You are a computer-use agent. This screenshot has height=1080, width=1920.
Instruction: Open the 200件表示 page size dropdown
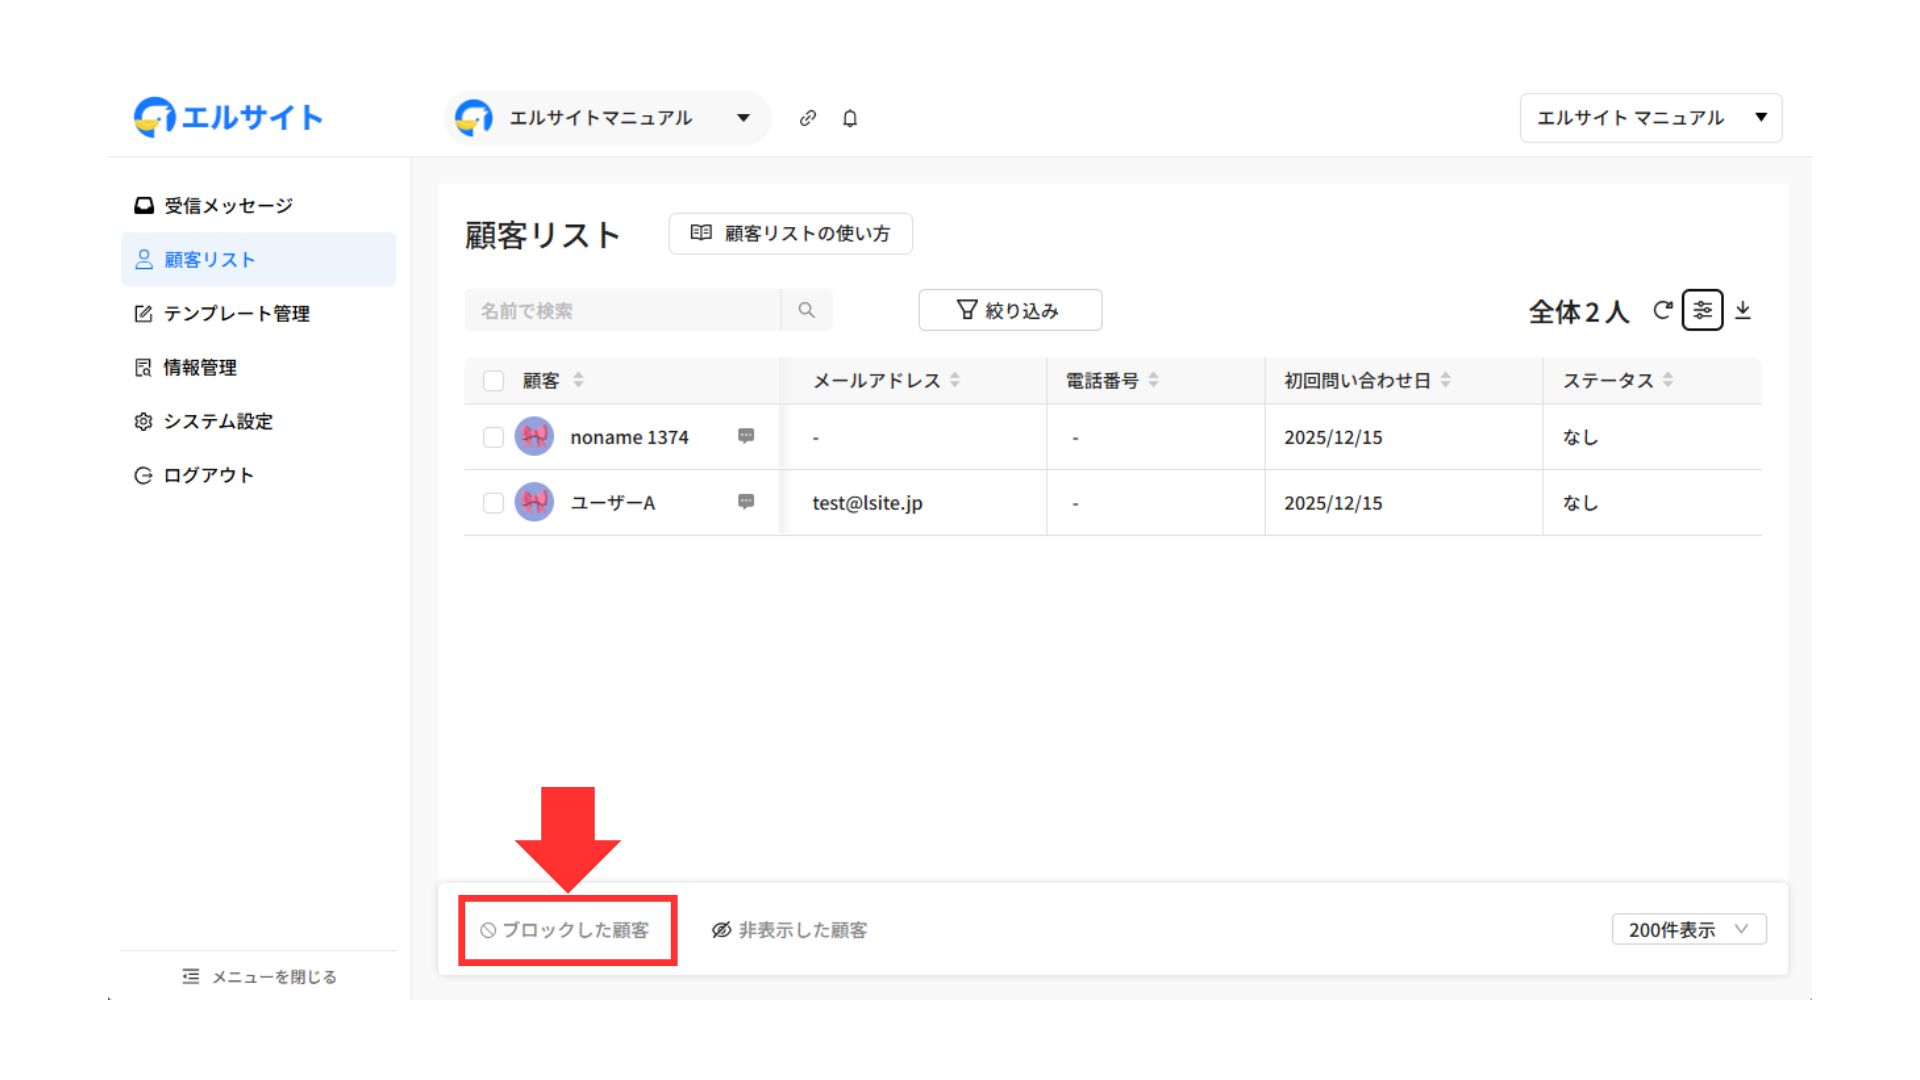1688,929
